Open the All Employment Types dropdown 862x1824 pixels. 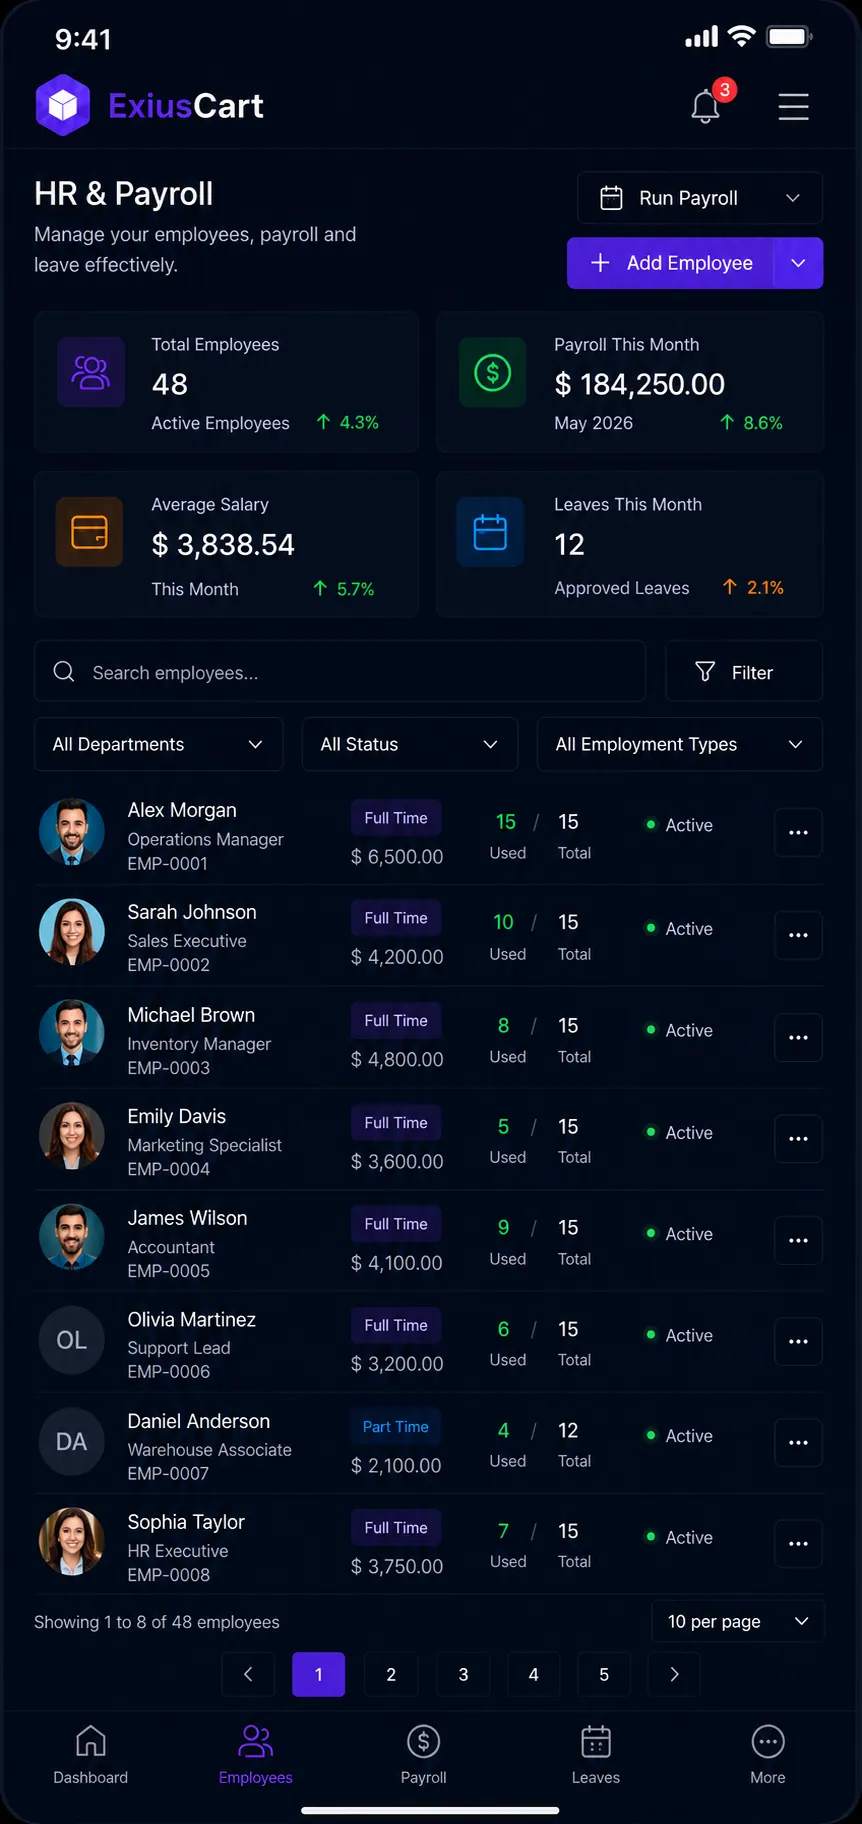click(680, 744)
